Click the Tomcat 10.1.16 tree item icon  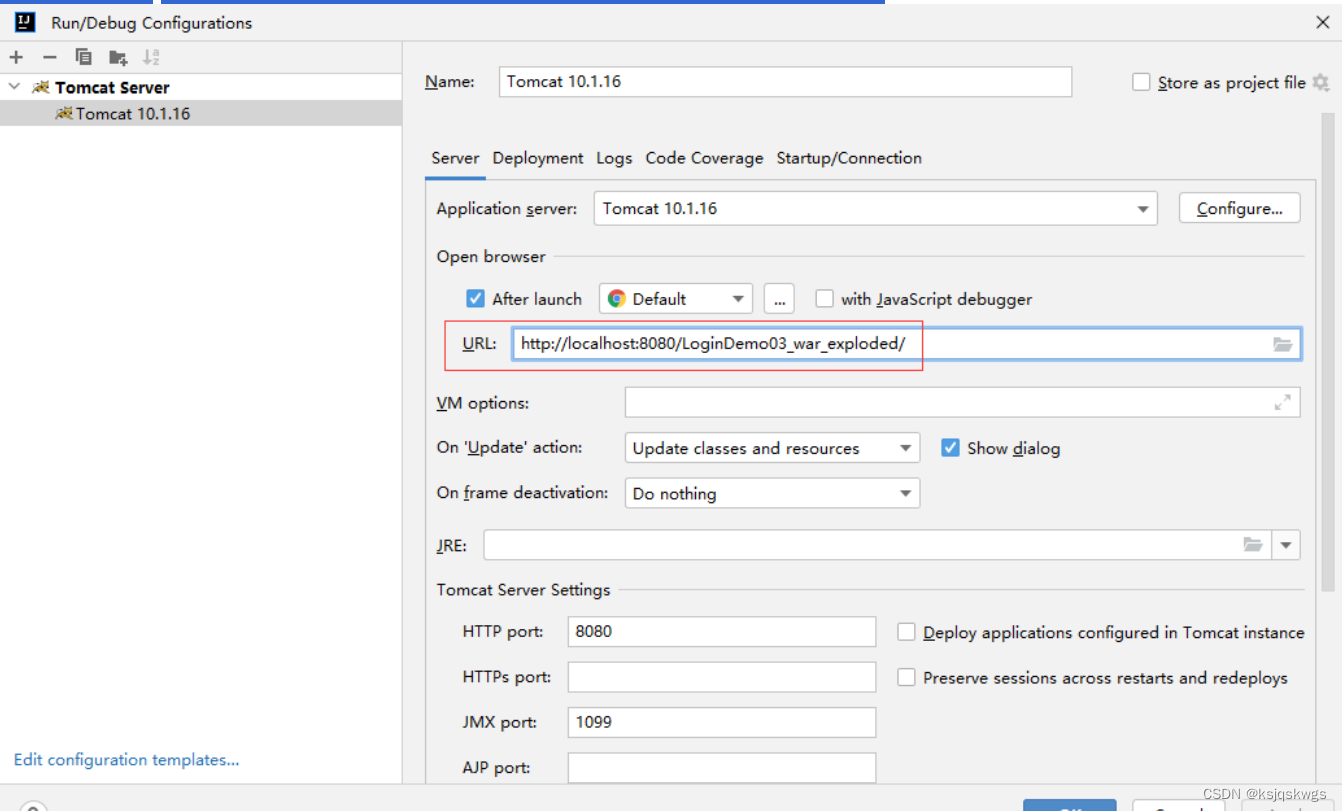(64, 113)
